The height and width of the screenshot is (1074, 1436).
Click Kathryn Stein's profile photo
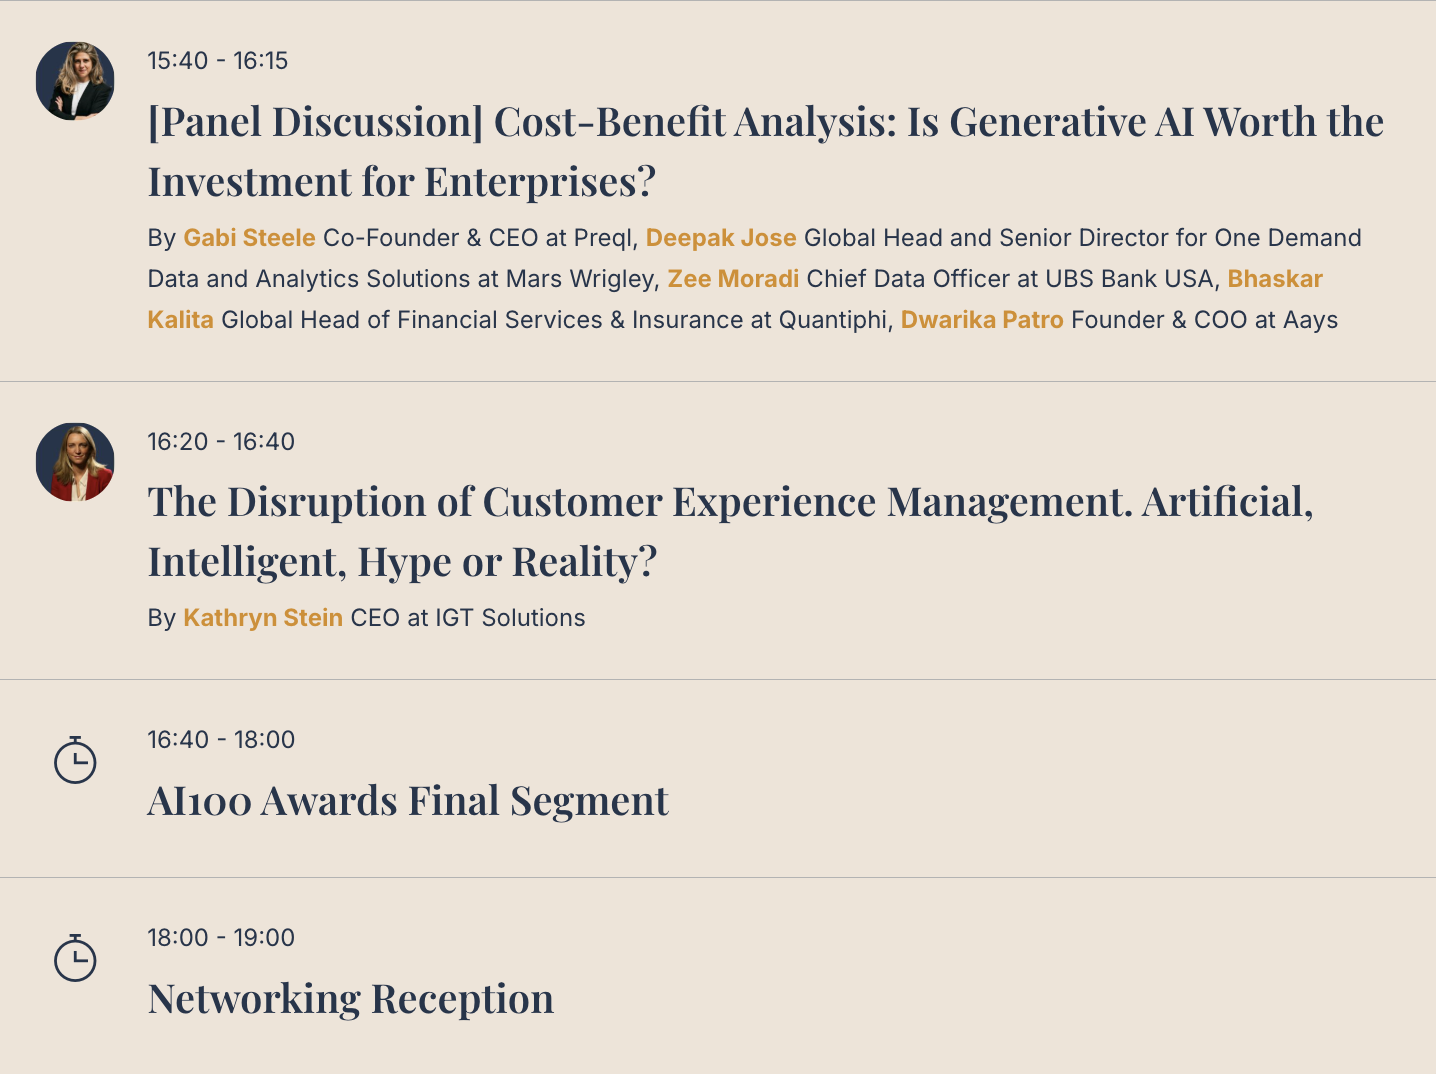coord(75,462)
